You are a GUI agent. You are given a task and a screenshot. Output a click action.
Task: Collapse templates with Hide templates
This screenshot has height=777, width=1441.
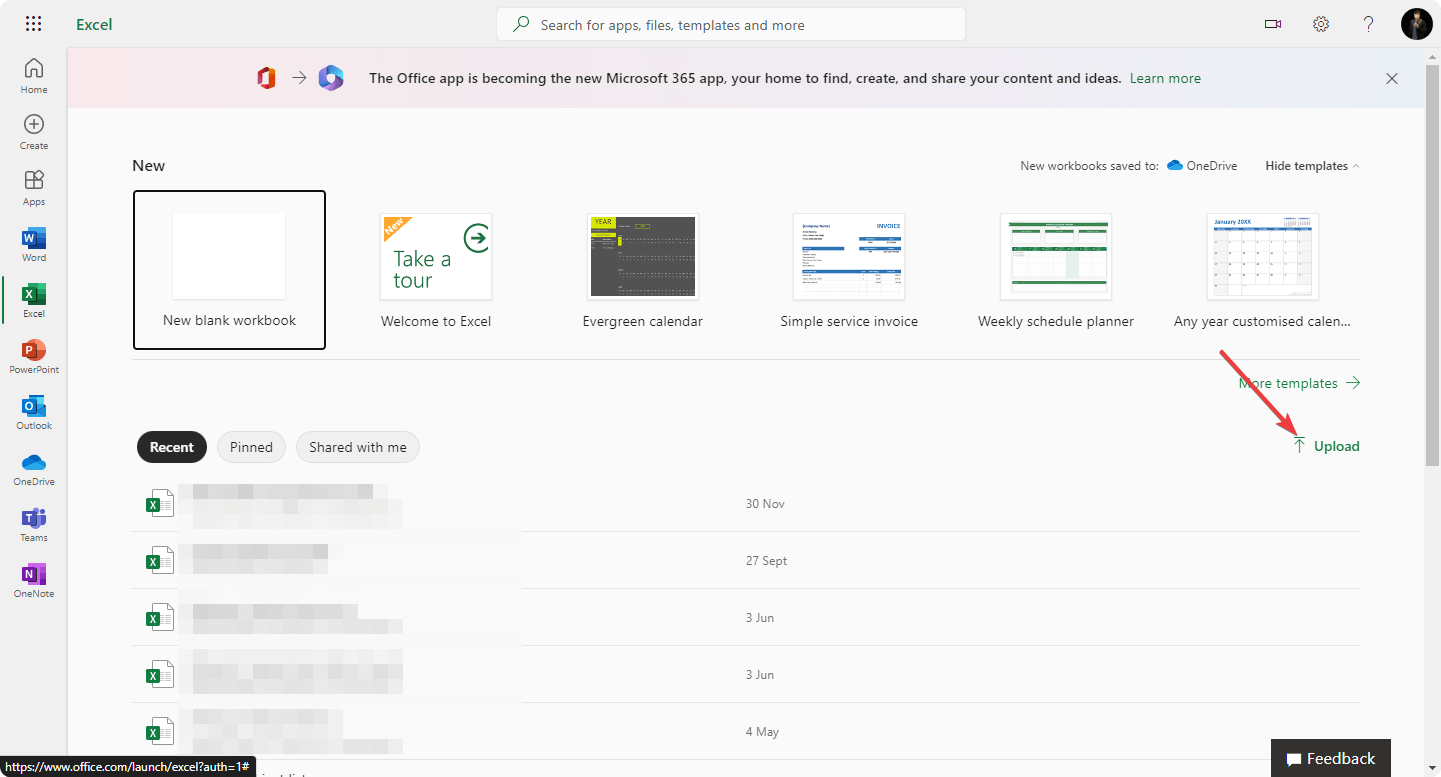tap(1312, 166)
